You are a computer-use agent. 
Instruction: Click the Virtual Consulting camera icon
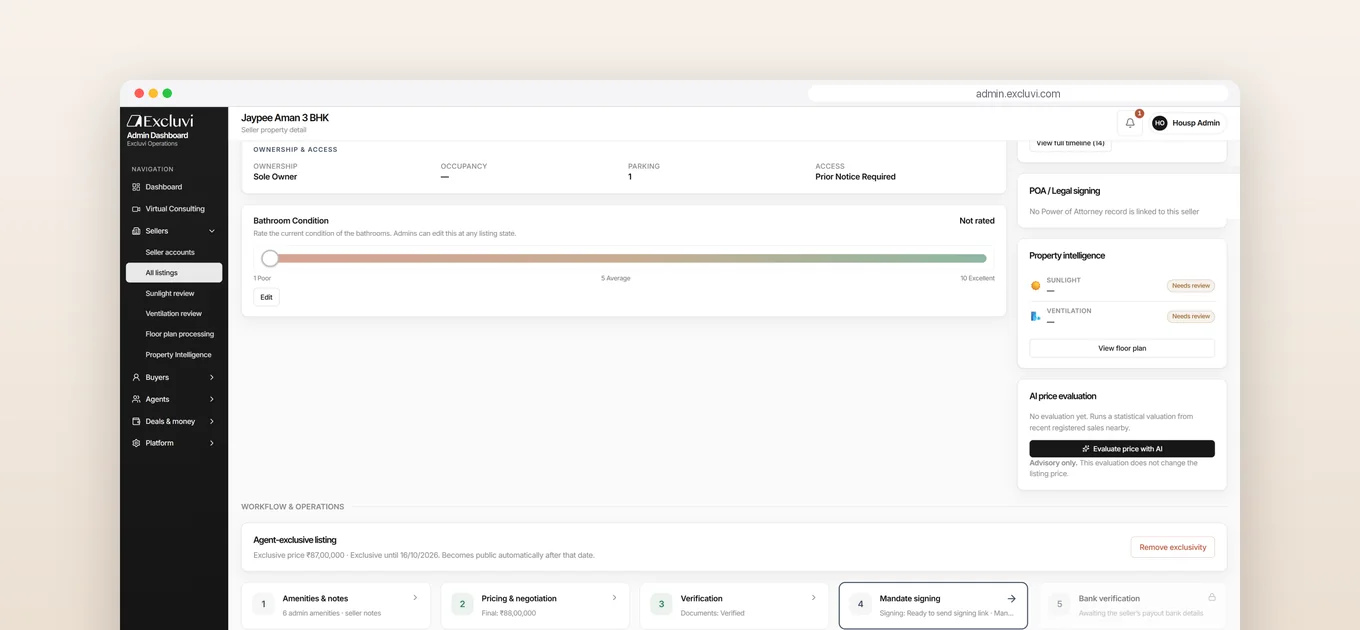click(136, 209)
